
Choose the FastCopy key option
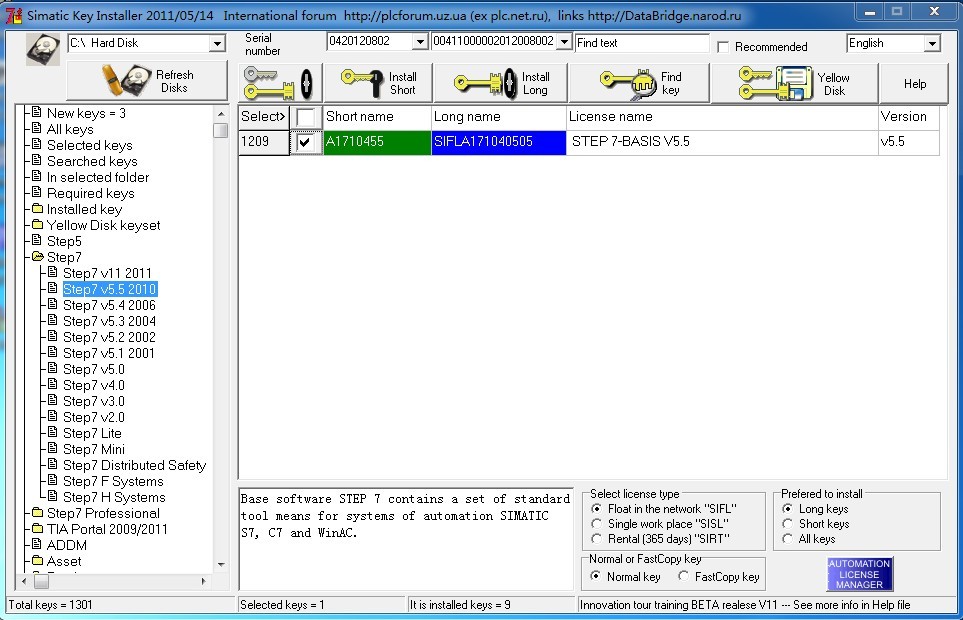point(684,577)
